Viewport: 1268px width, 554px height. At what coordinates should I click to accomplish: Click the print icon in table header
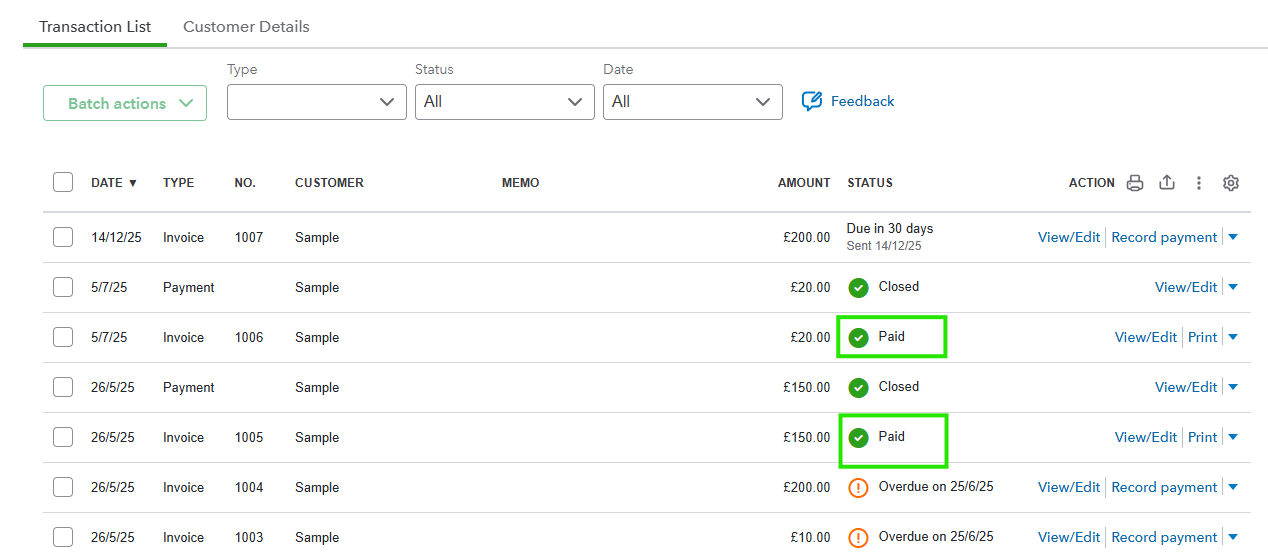point(1134,183)
